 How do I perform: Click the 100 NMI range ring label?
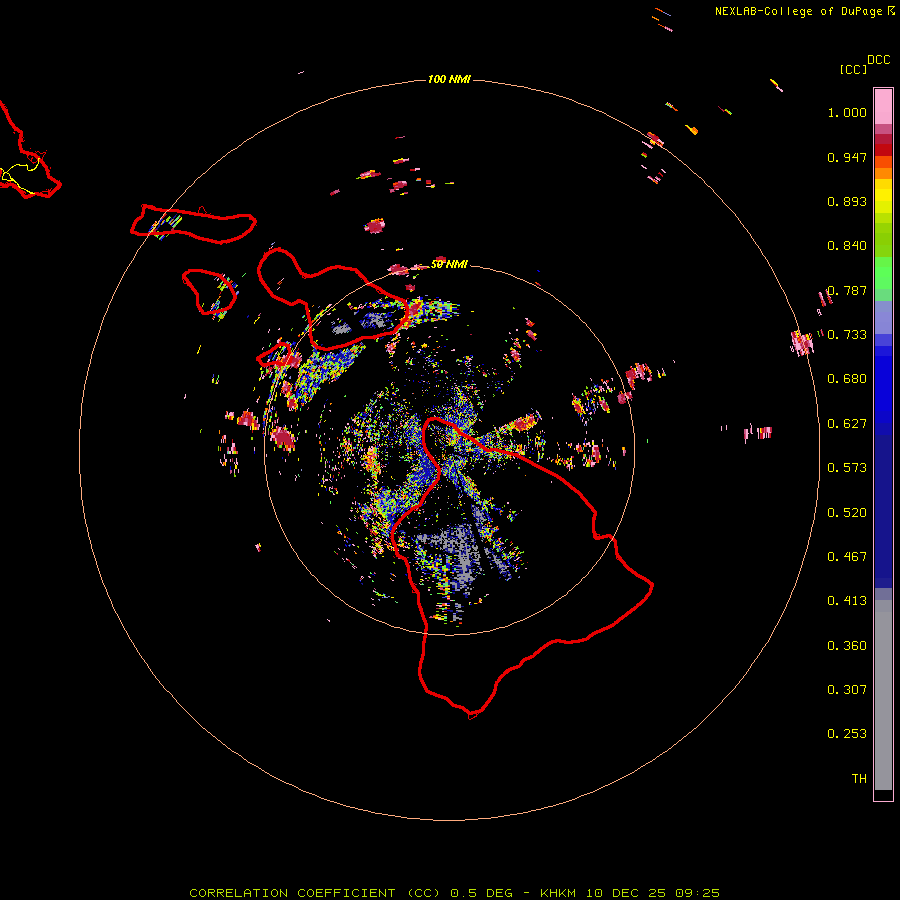pos(449,79)
